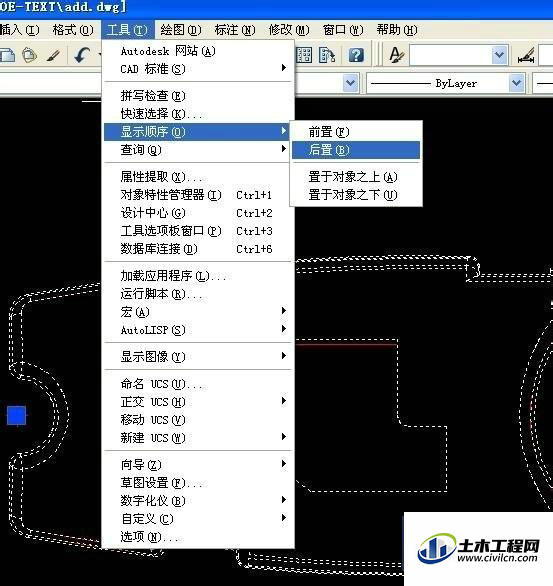This screenshot has height=586, width=553.
Task: Expand the 向导 submenu
Action: pyautogui.click(x=284, y=464)
